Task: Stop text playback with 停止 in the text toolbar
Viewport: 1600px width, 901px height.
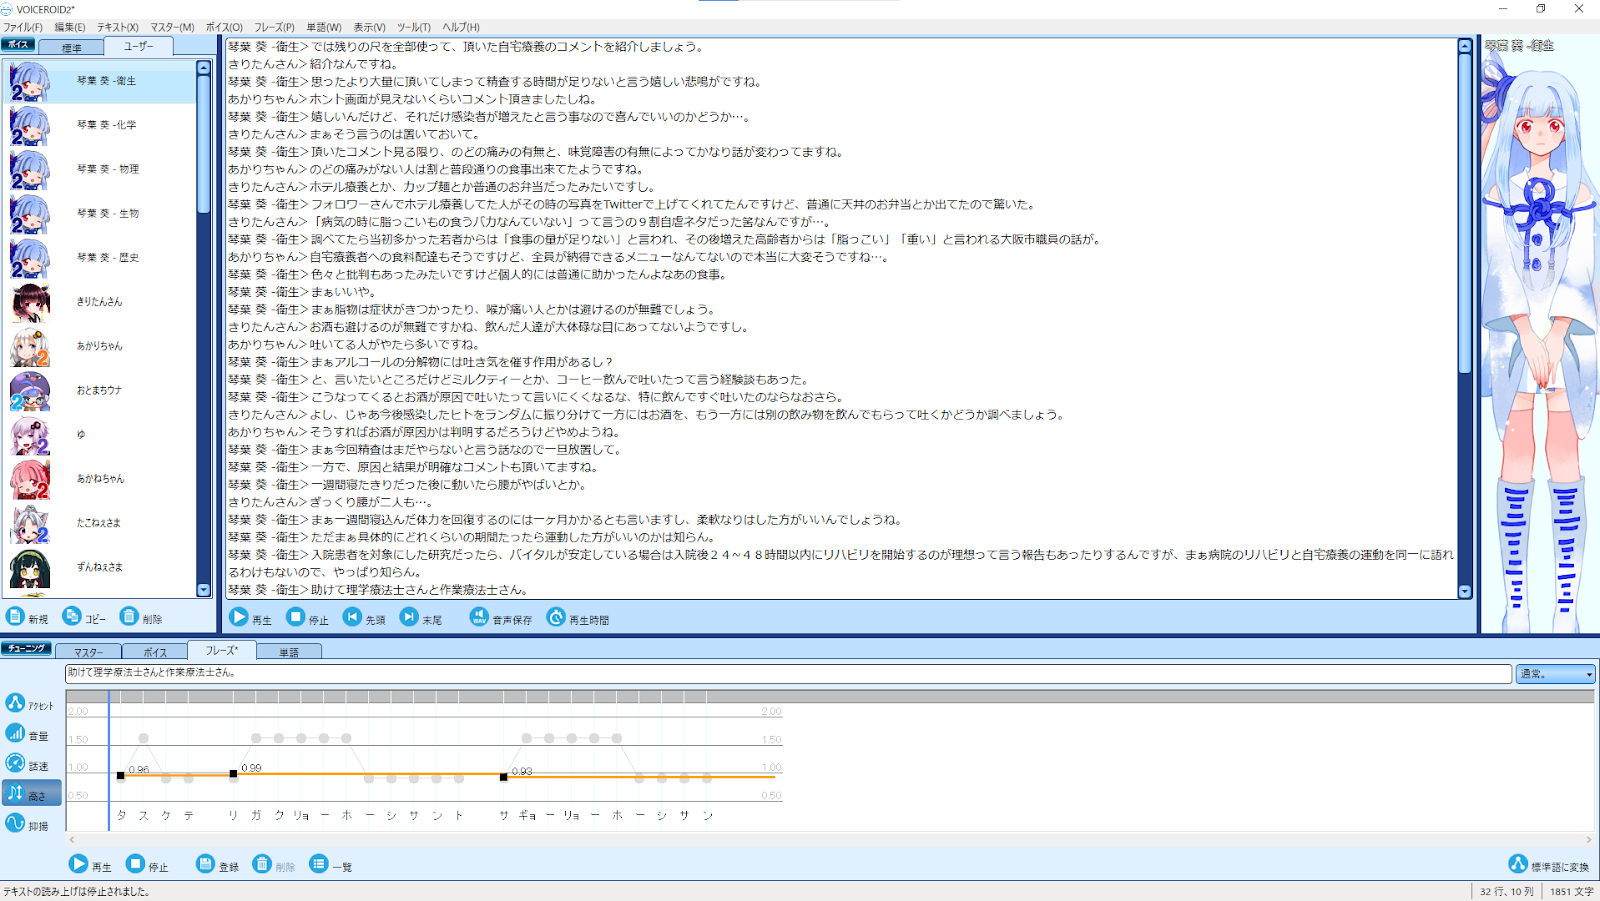Action: [x=296, y=618]
